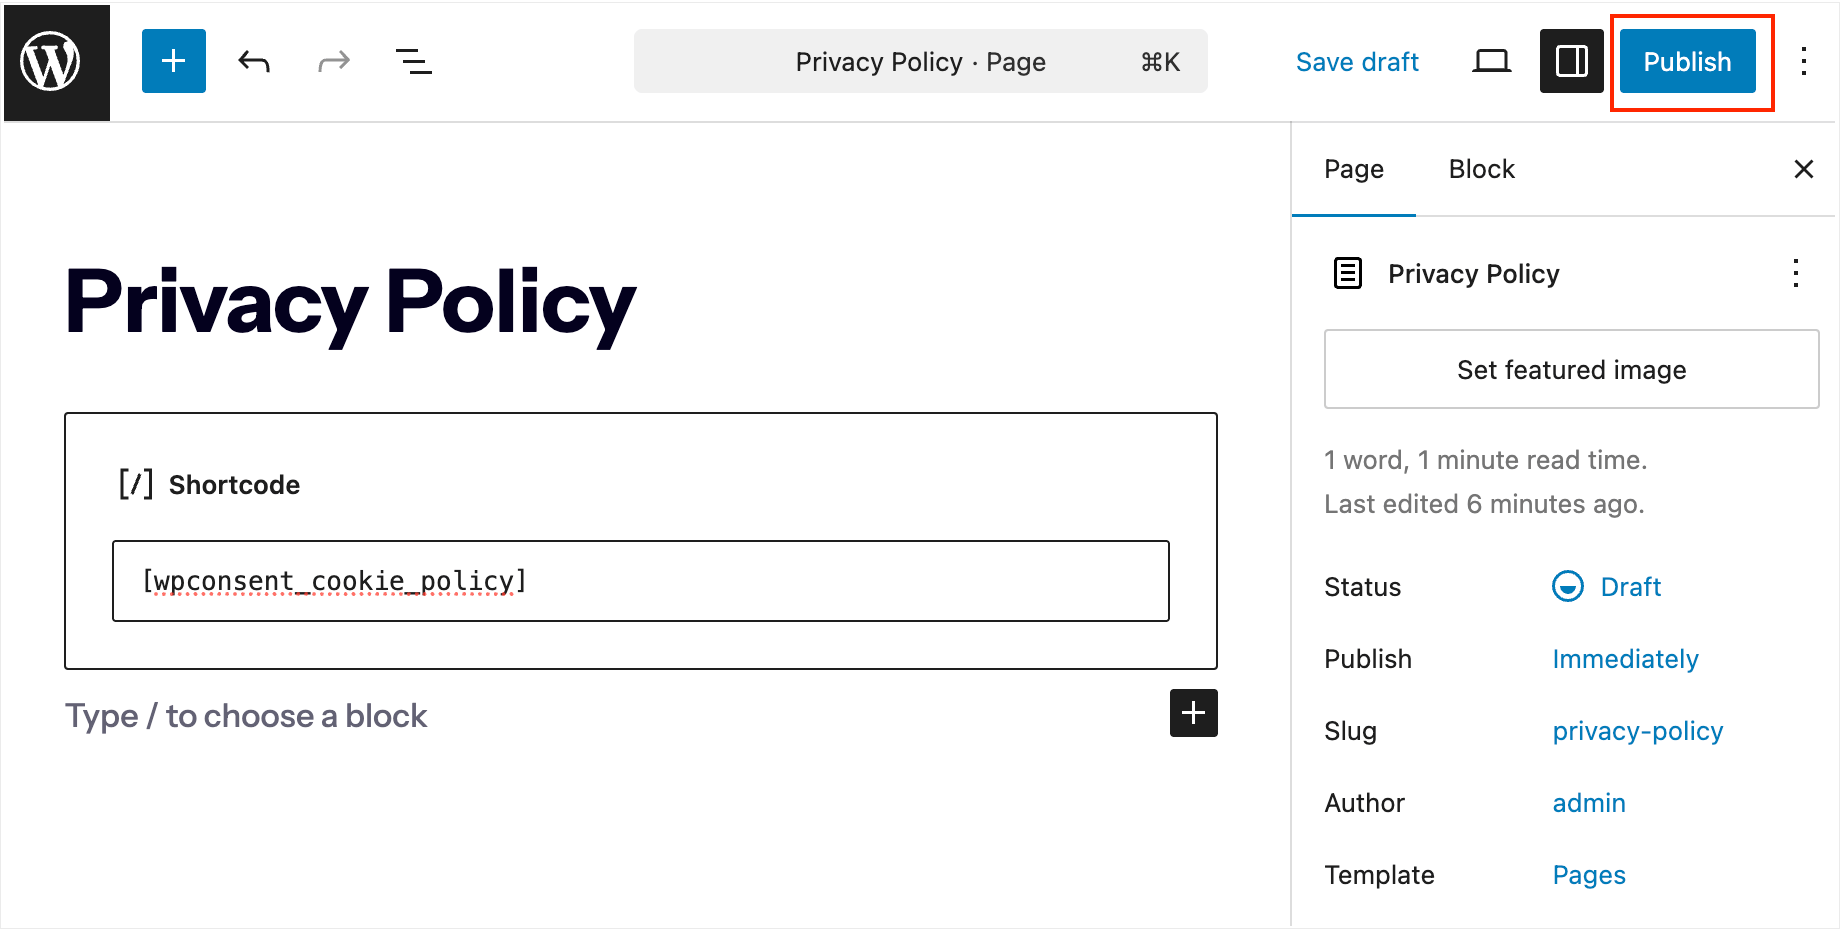Image resolution: width=1844 pixels, height=930 pixels.
Task: Open the site preview view icon
Action: [x=1491, y=61]
